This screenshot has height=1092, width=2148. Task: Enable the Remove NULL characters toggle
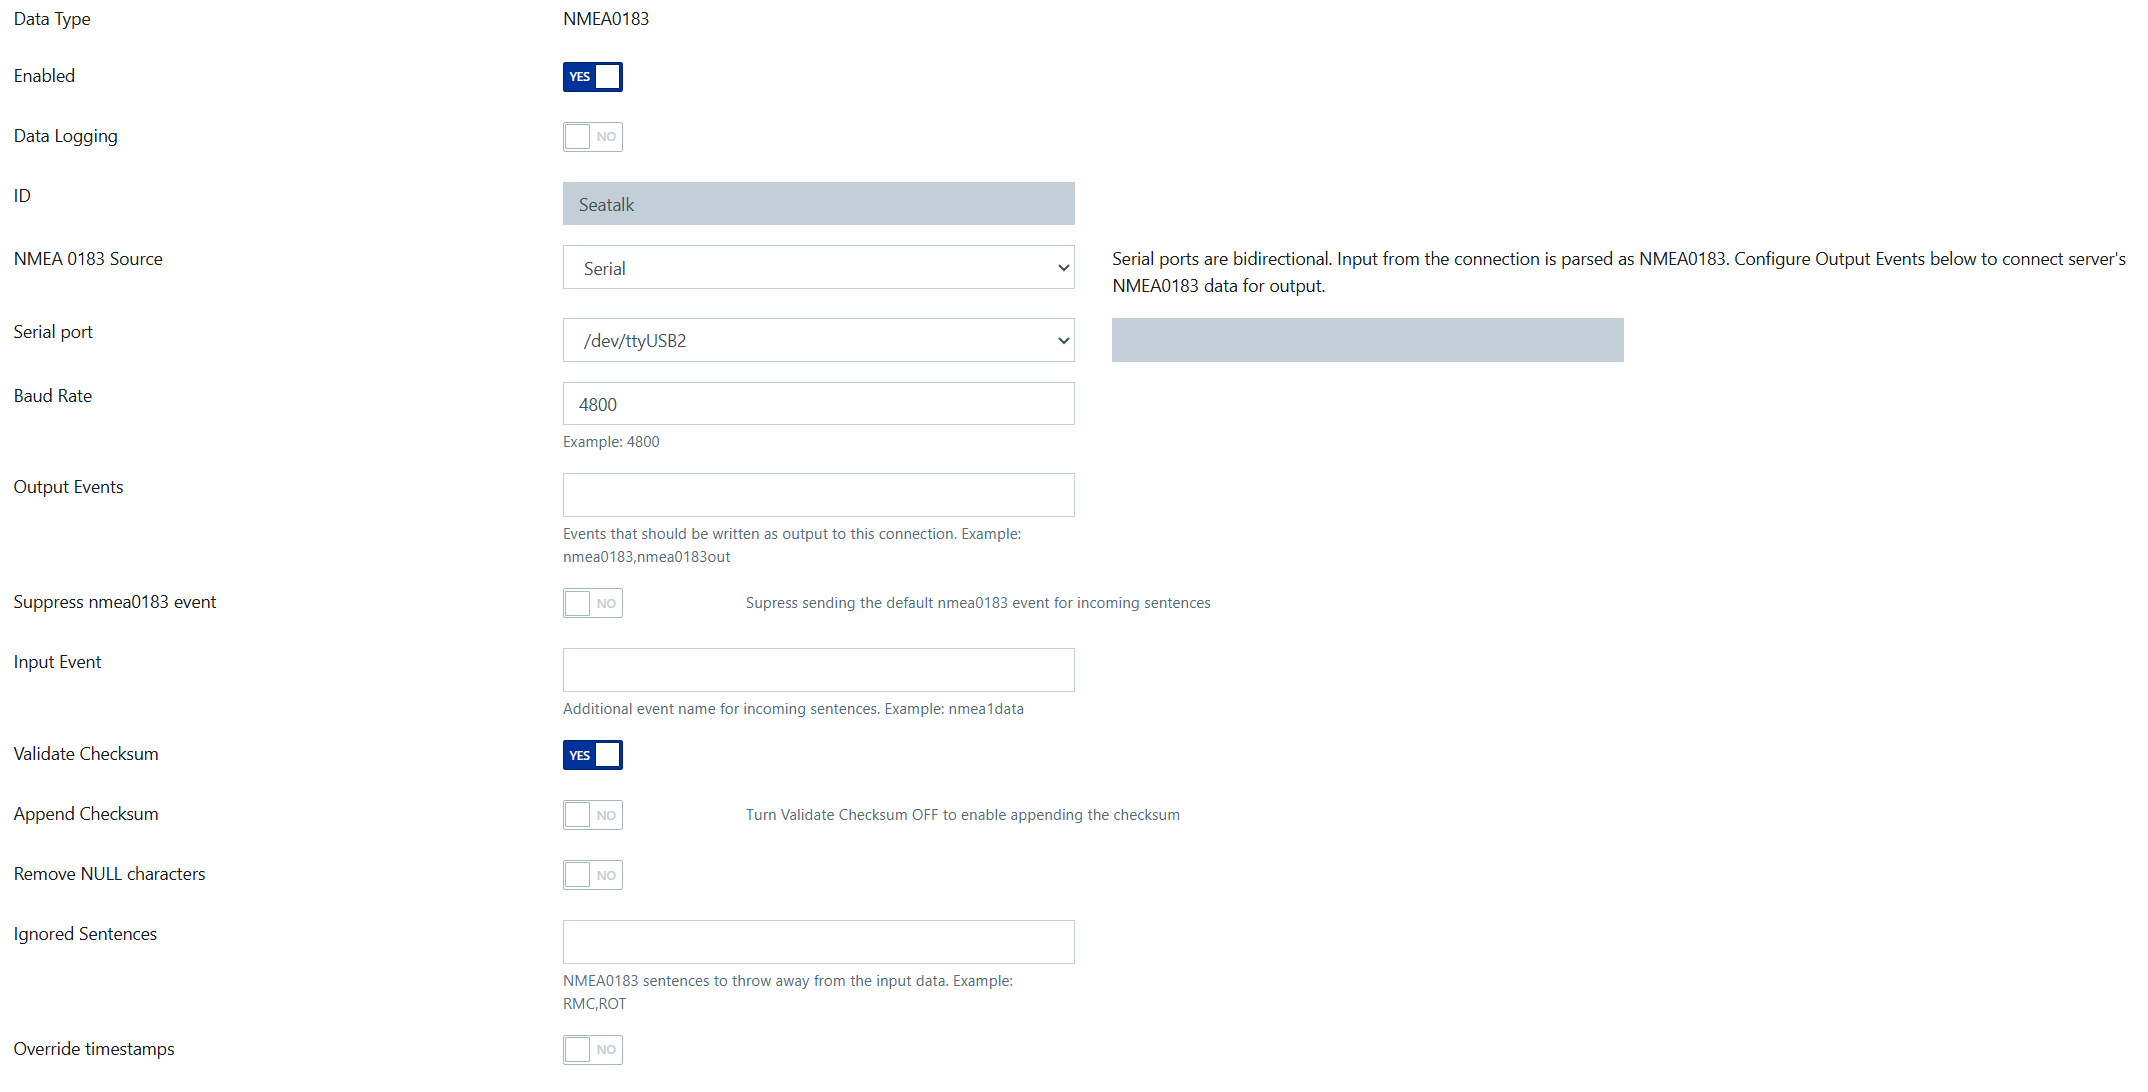click(x=592, y=875)
